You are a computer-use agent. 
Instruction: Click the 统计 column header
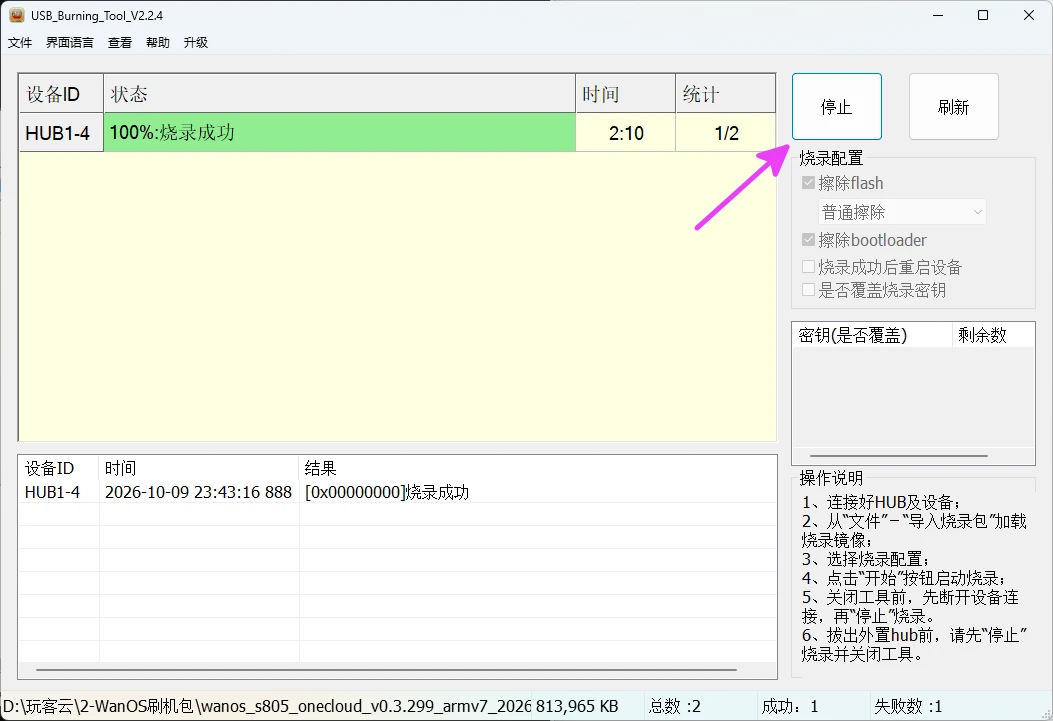725,93
